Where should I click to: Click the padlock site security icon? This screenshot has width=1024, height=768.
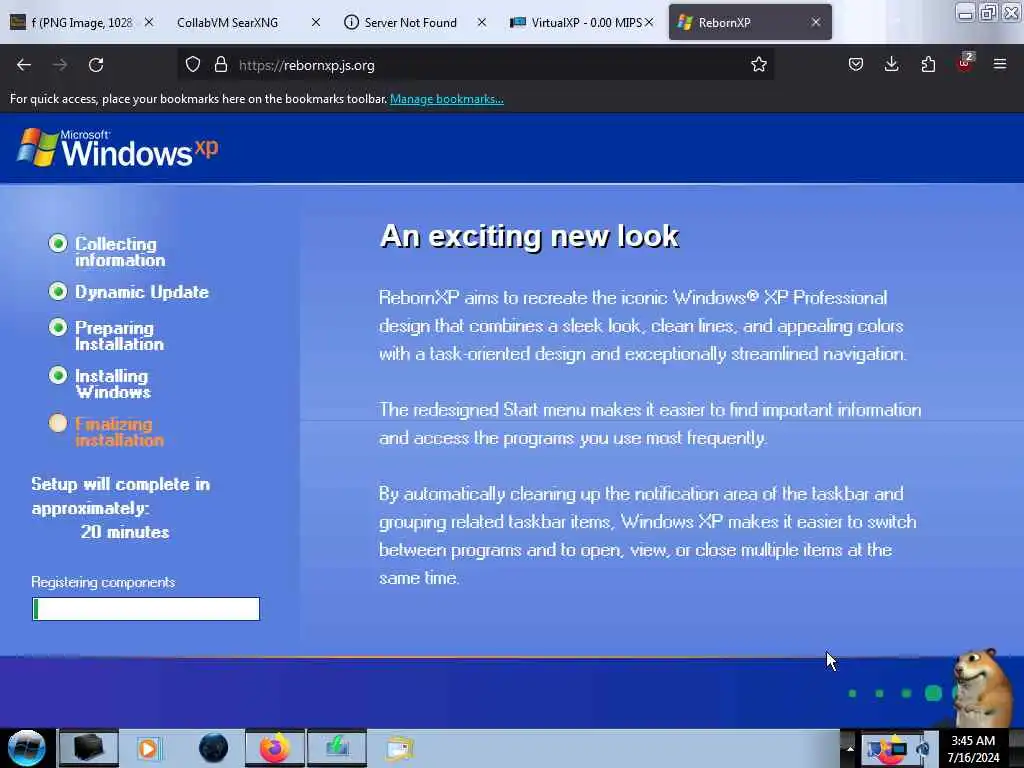(x=221, y=65)
